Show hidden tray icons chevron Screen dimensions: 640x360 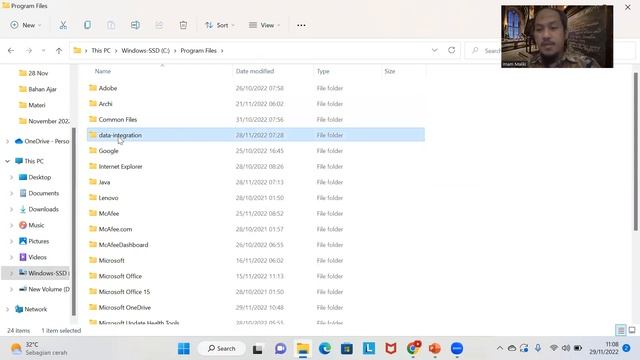[500, 348]
